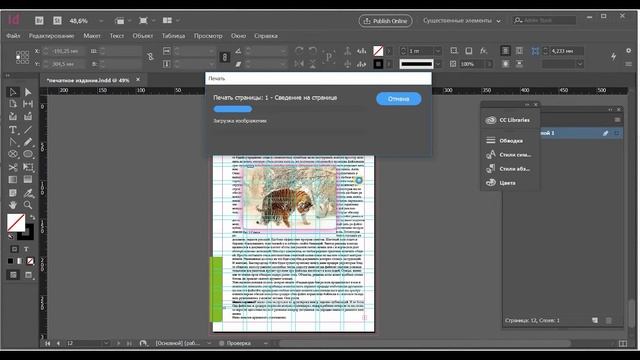The width and height of the screenshot is (640, 360).
Task: Go to the first page
Action: 48,343
